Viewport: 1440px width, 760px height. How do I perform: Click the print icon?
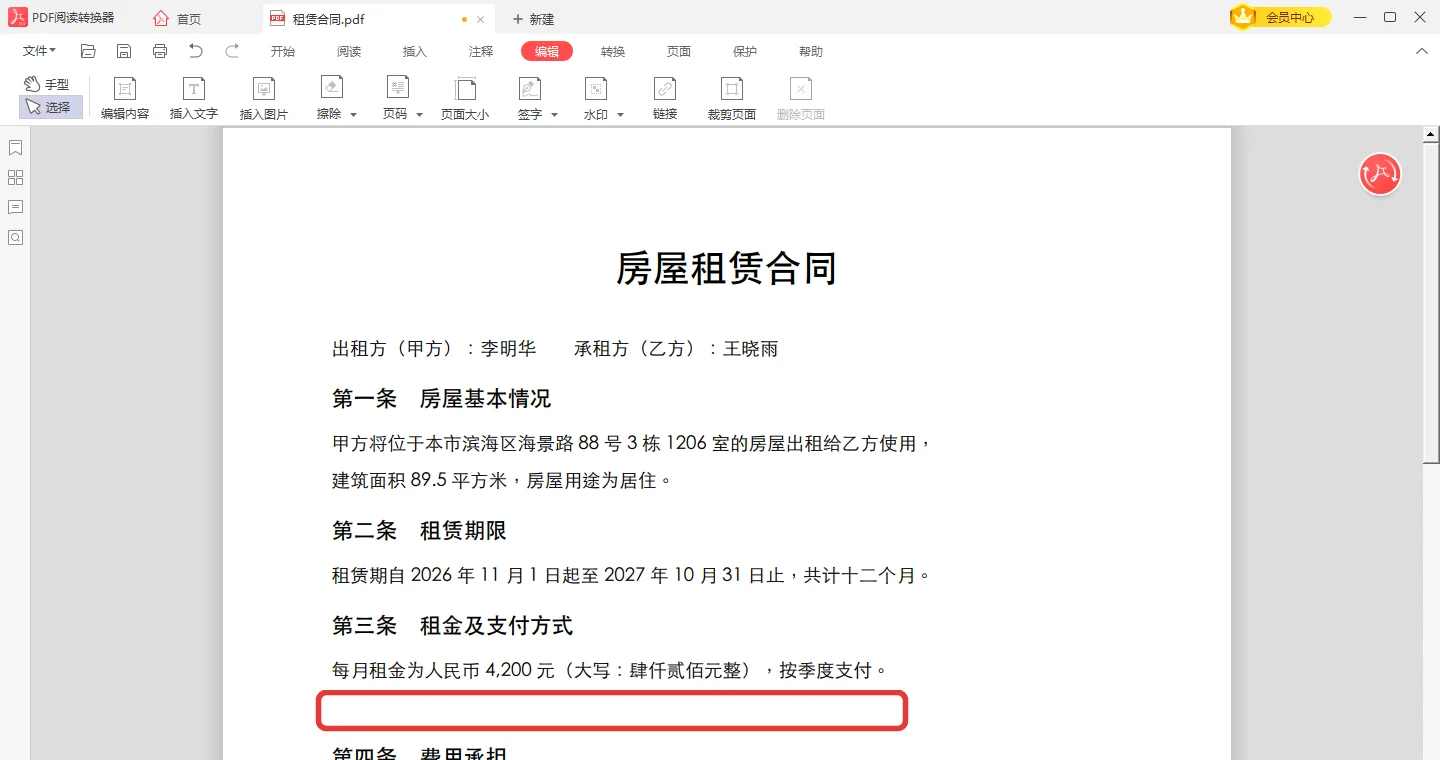160,51
